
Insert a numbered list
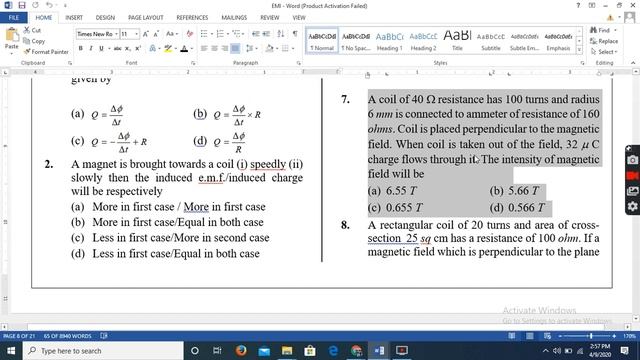click(221, 34)
